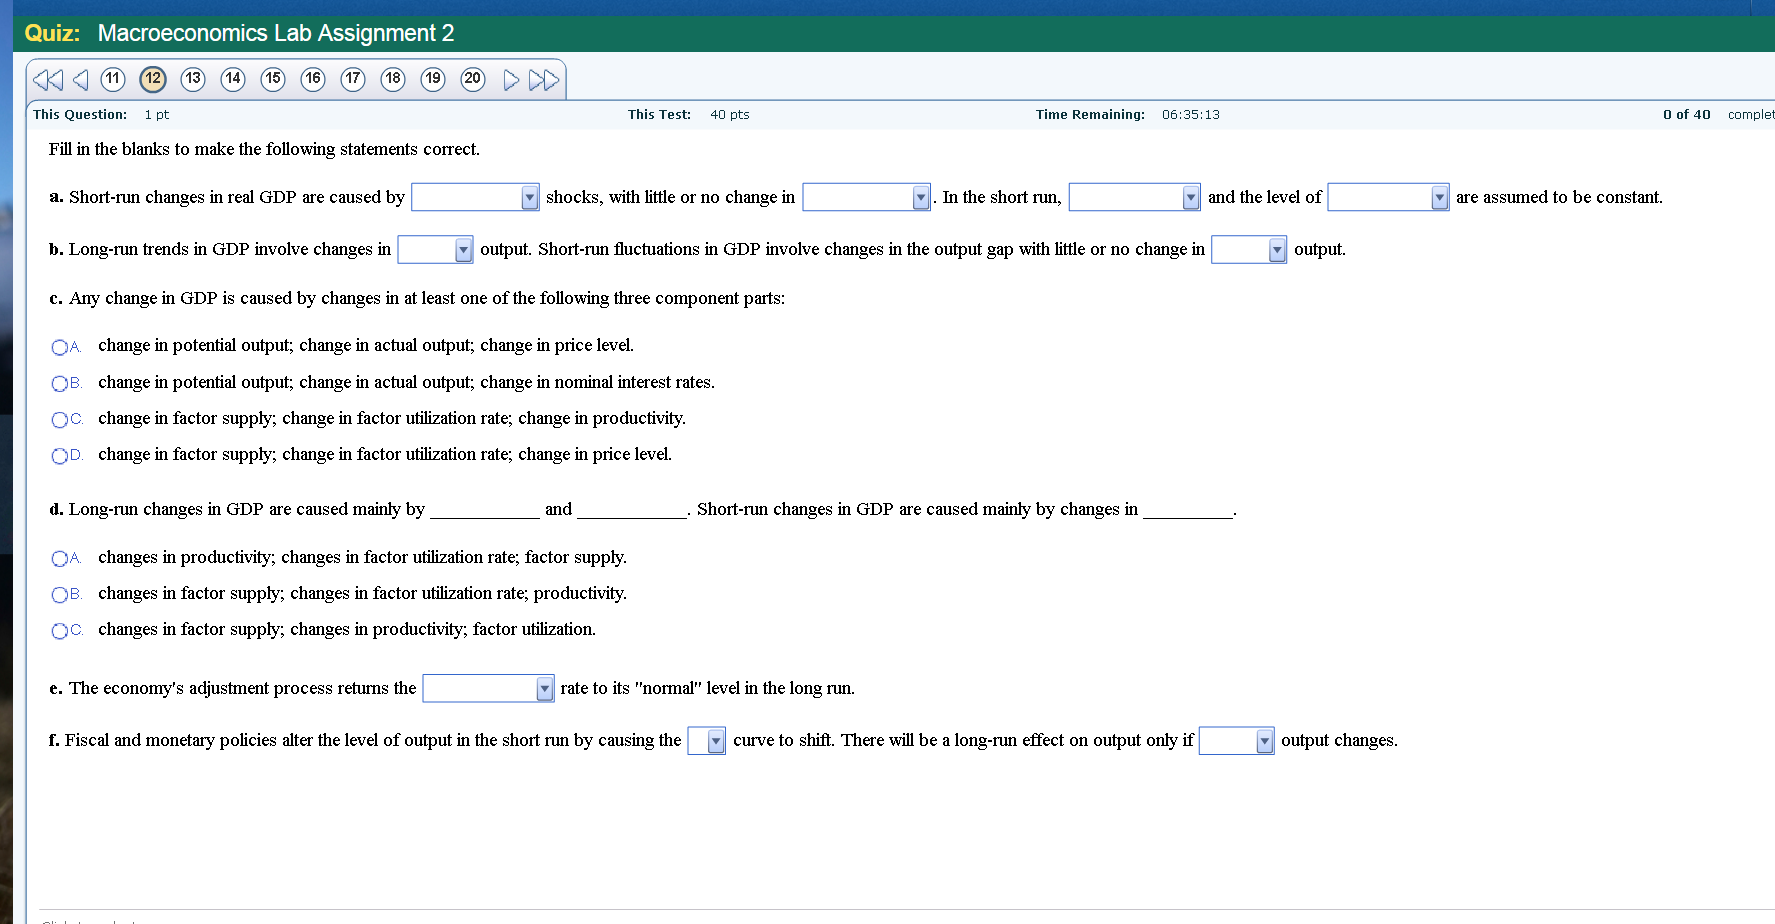Jump to the last question double-arrow

coord(545,79)
